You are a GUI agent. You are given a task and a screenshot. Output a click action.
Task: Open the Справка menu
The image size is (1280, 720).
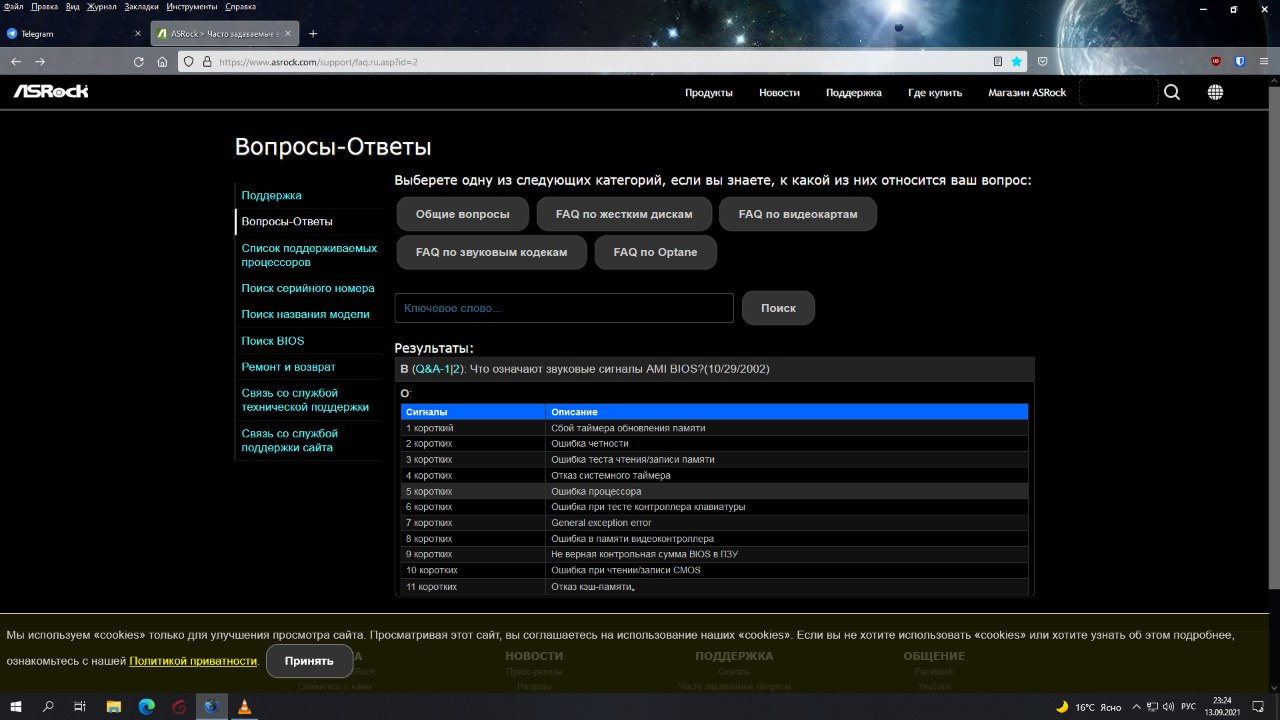point(241,6)
